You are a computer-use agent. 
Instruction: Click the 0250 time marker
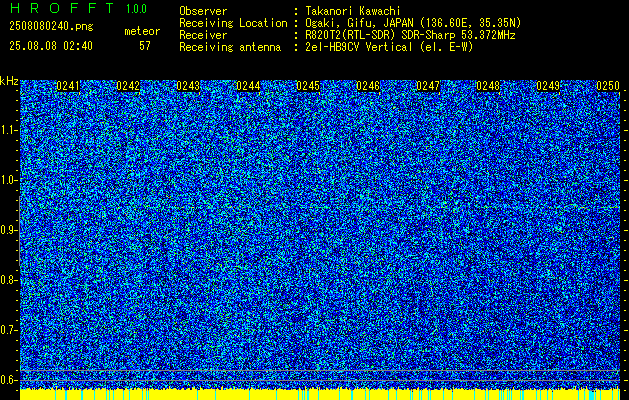[x=608, y=86]
